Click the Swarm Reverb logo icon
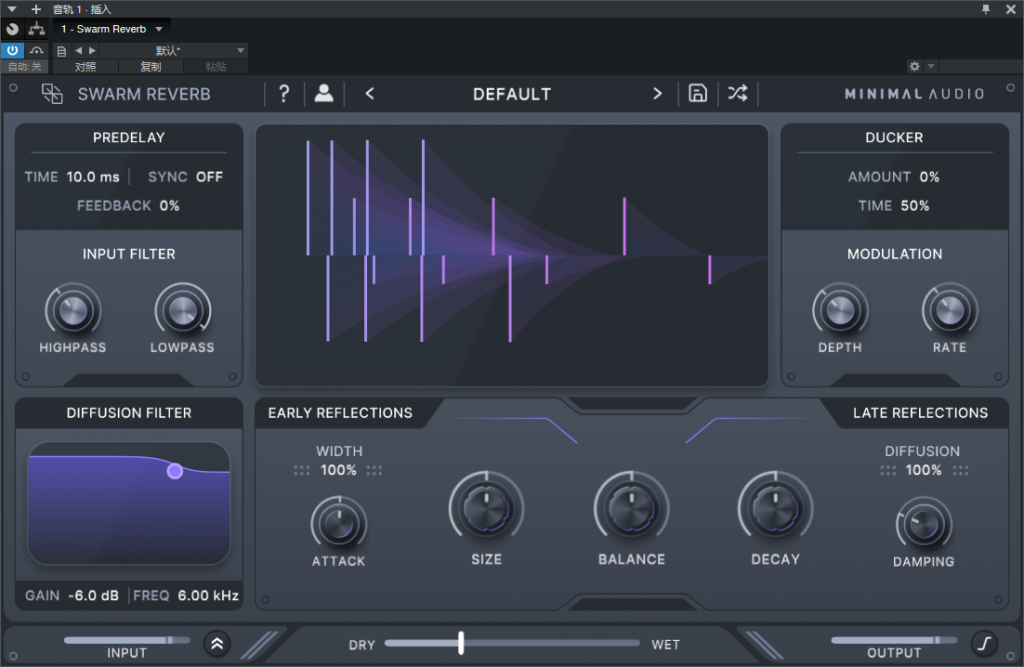Screen dimensions: 1024x667 pos(52,94)
